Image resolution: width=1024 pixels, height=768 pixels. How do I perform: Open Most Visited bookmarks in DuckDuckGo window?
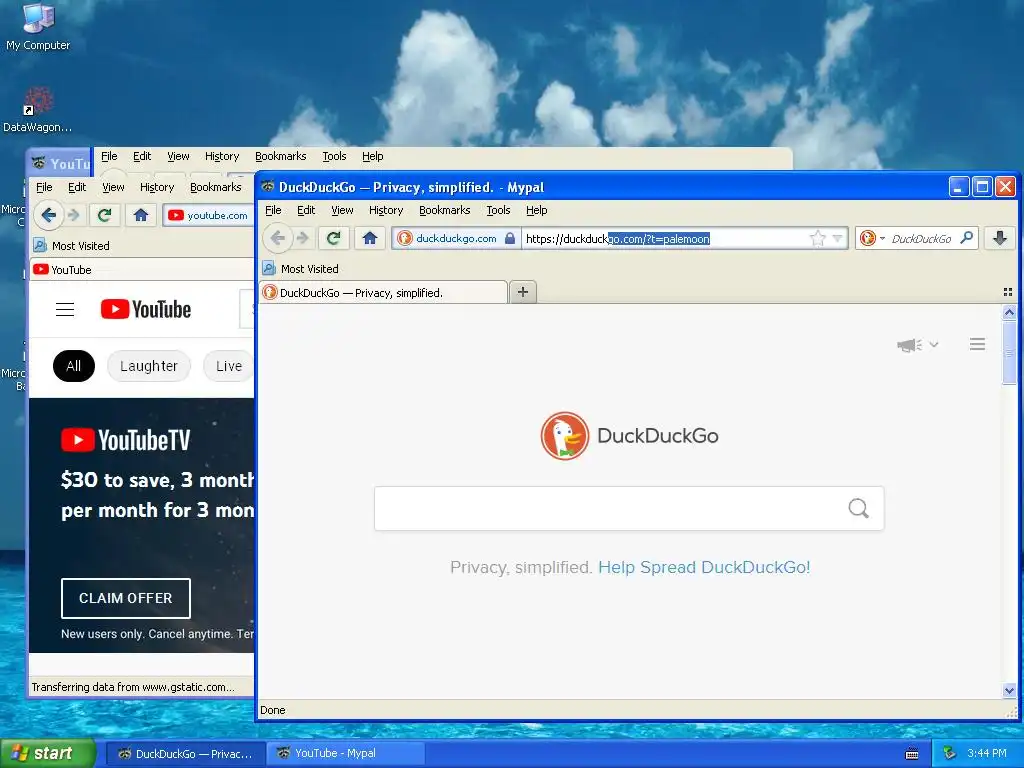300,268
